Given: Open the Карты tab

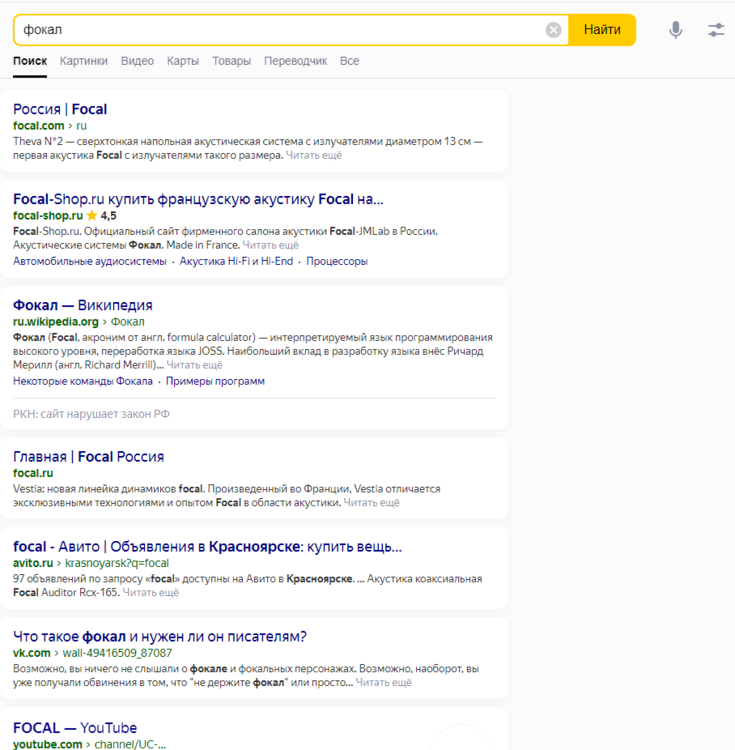Looking at the screenshot, I should [x=183, y=61].
